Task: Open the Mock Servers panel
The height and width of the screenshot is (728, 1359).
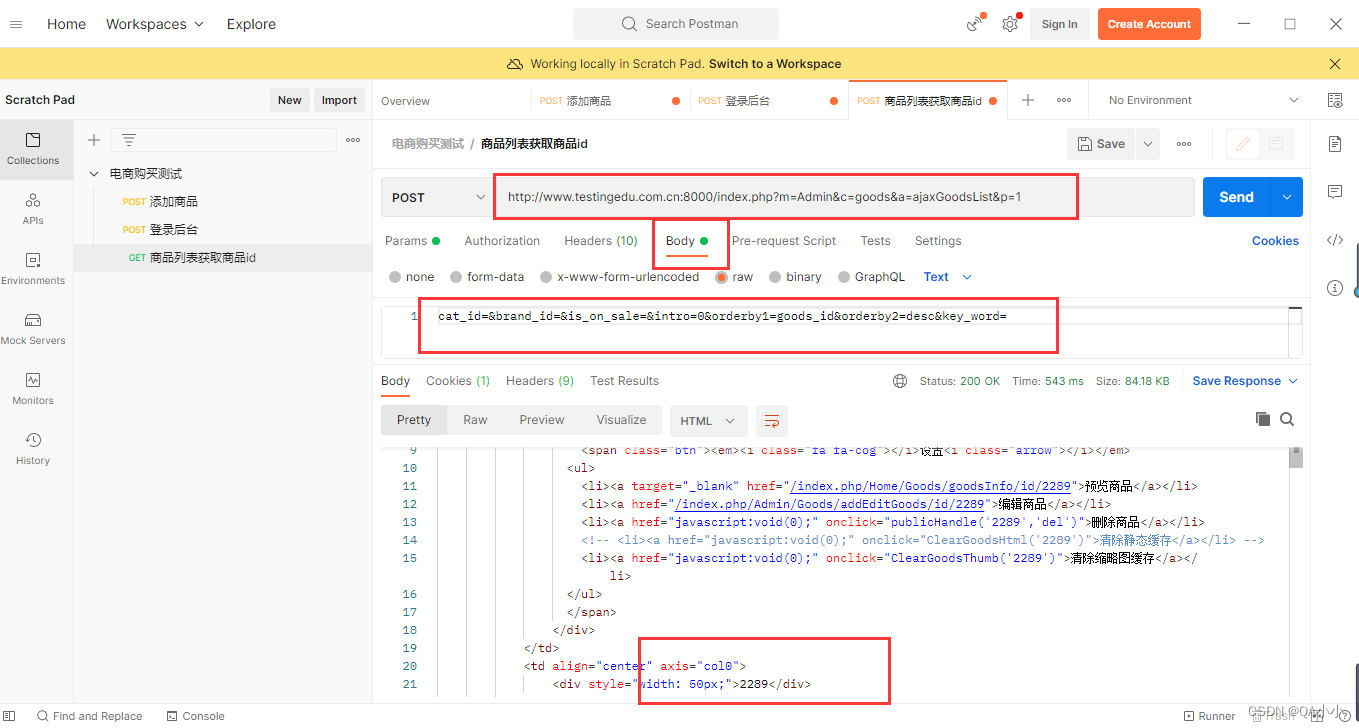Action: point(34,327)
